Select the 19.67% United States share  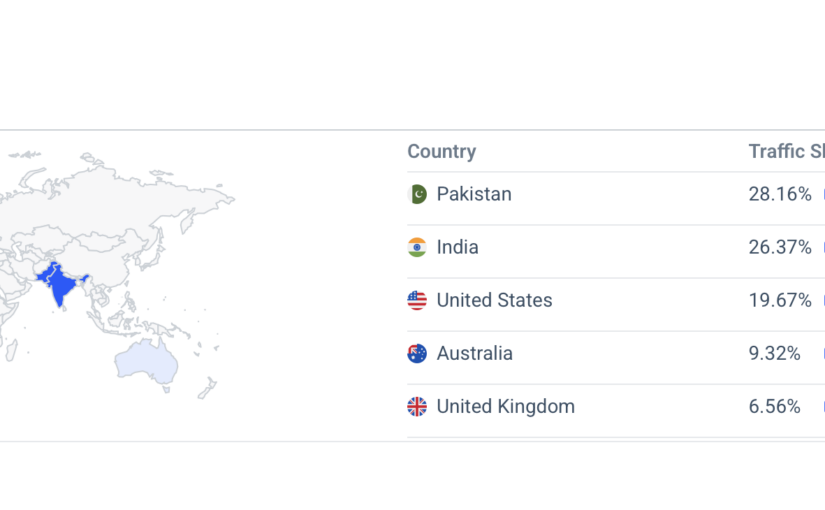[780, 300]
